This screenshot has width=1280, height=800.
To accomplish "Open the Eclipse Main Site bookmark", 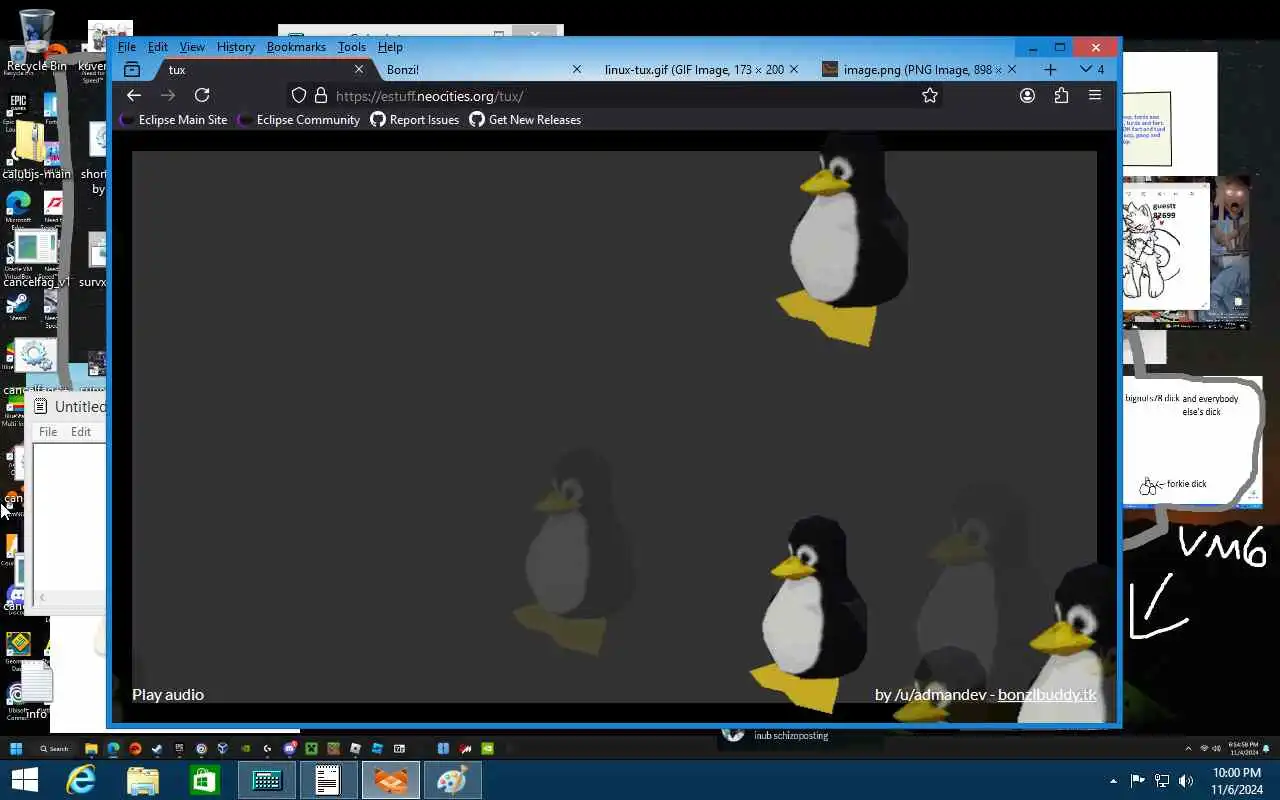I will (174, 120).
